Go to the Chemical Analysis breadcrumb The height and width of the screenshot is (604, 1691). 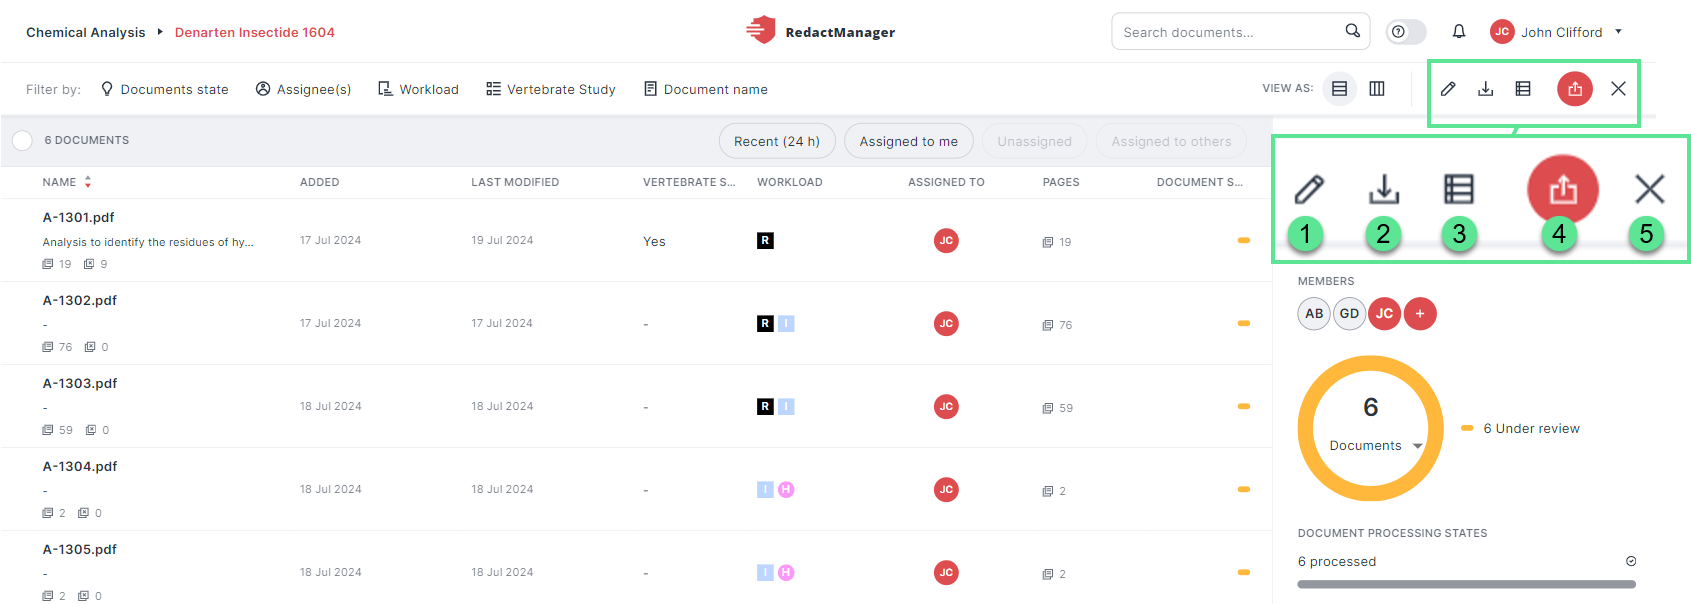click(86, 32)
